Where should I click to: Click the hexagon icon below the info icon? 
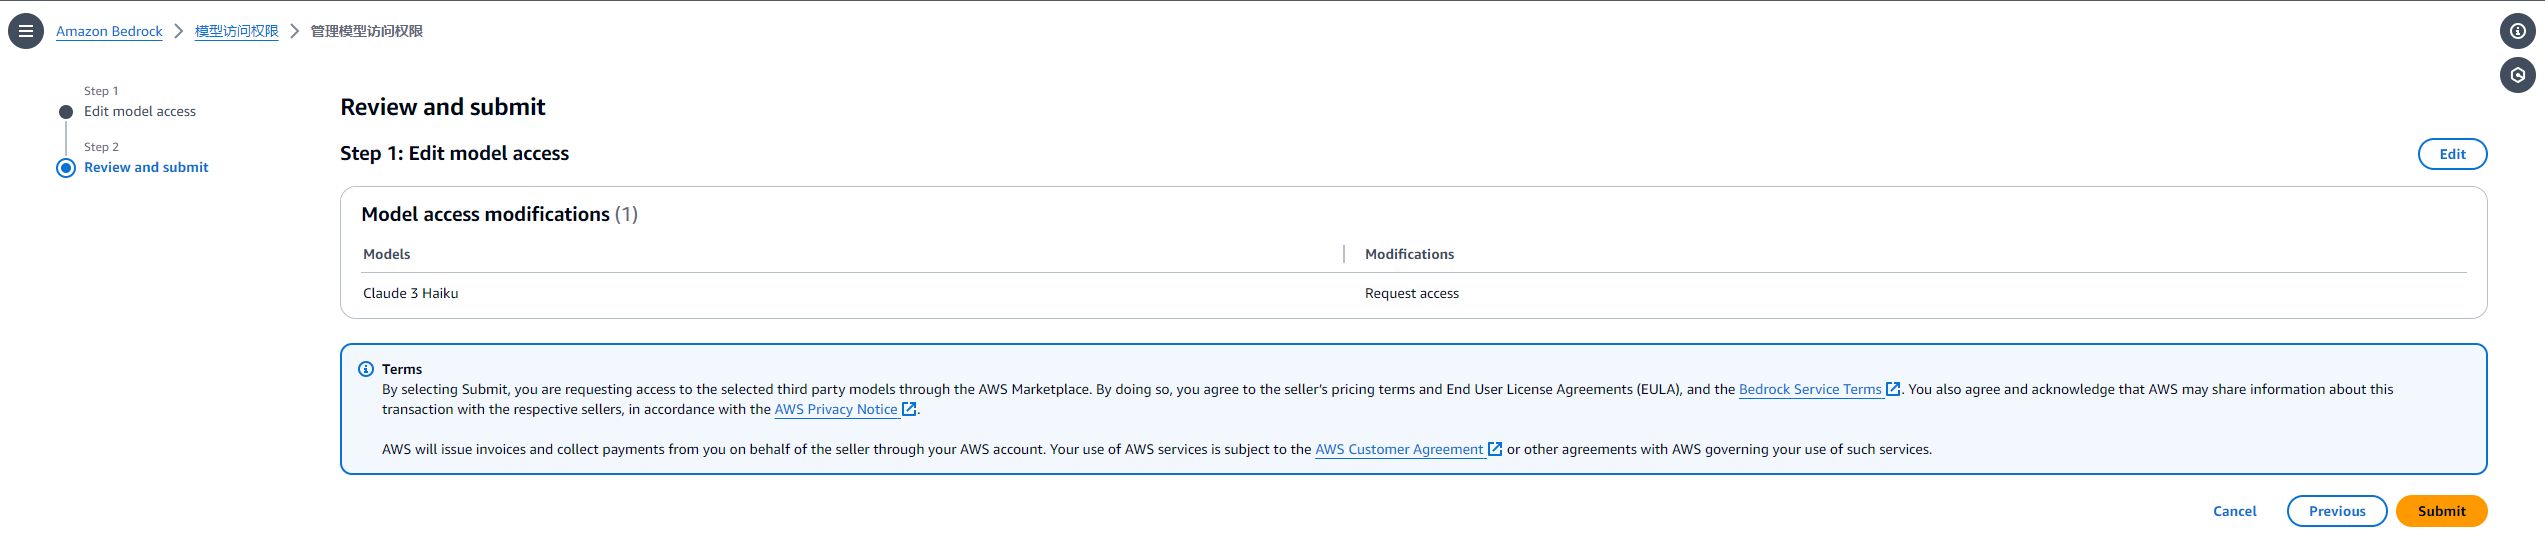(2517, 75)
